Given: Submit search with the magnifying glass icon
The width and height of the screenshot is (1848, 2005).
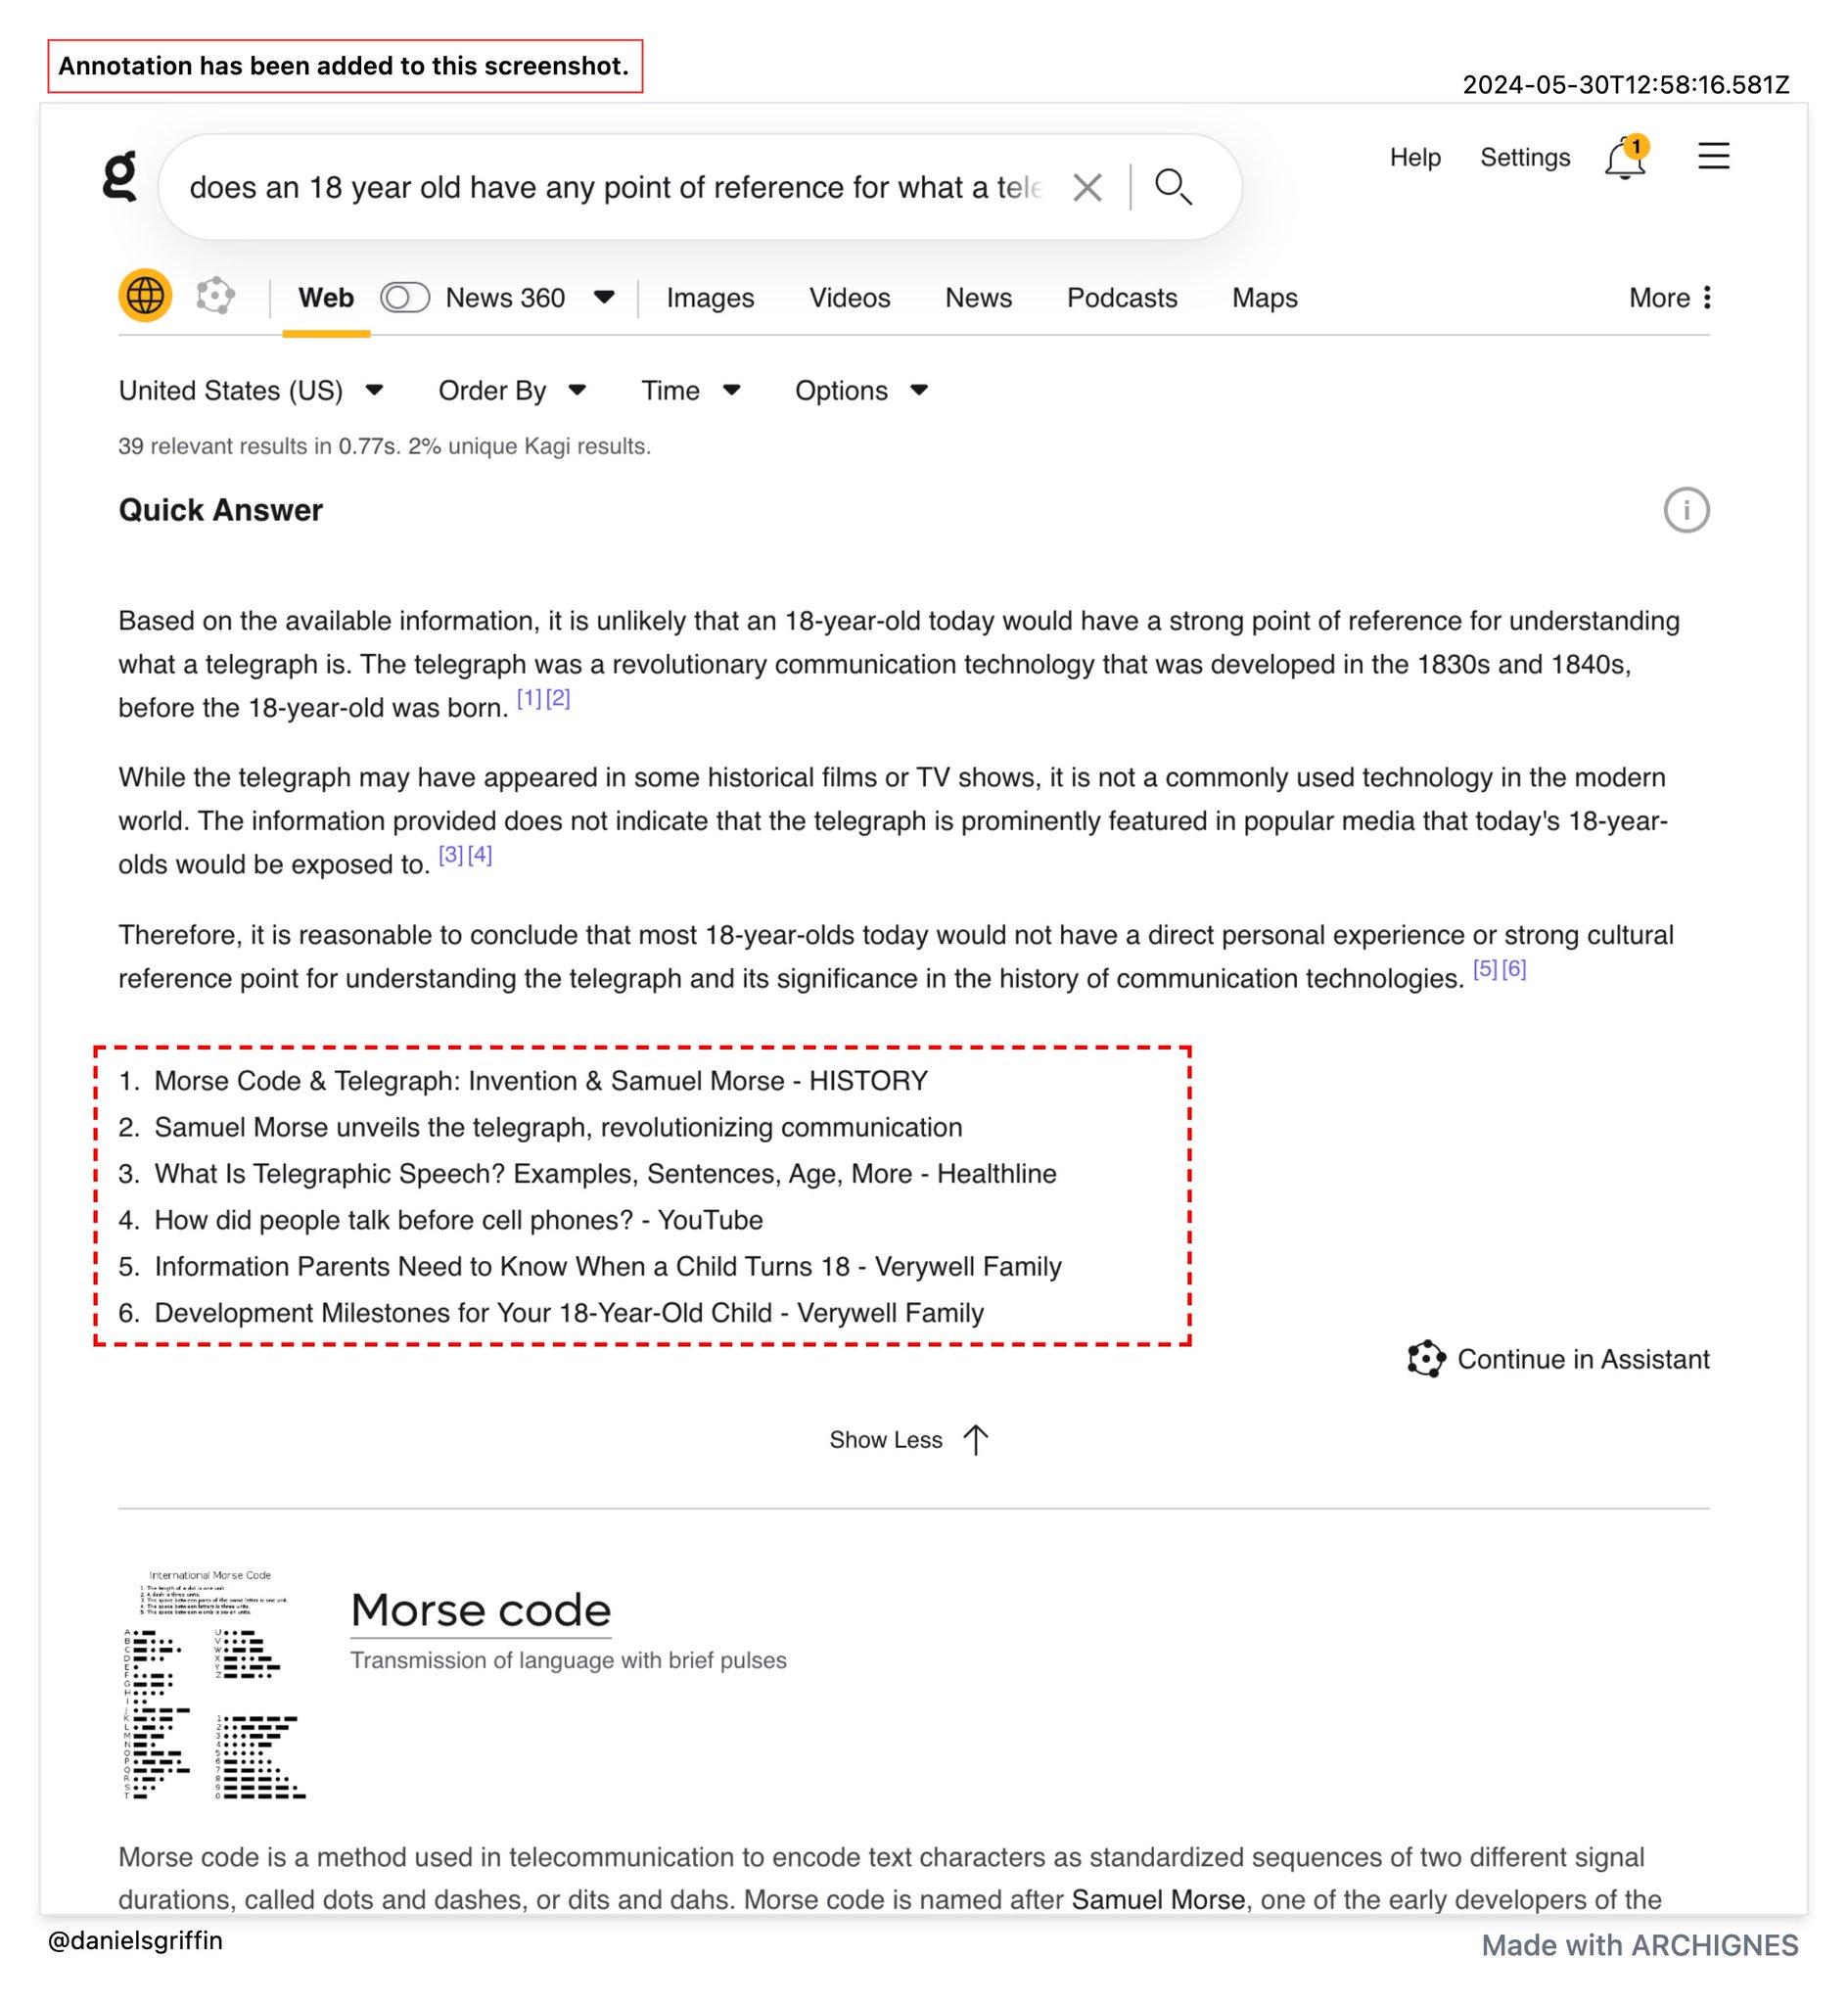Looking at the screenshot, I should coord(1173,187).
